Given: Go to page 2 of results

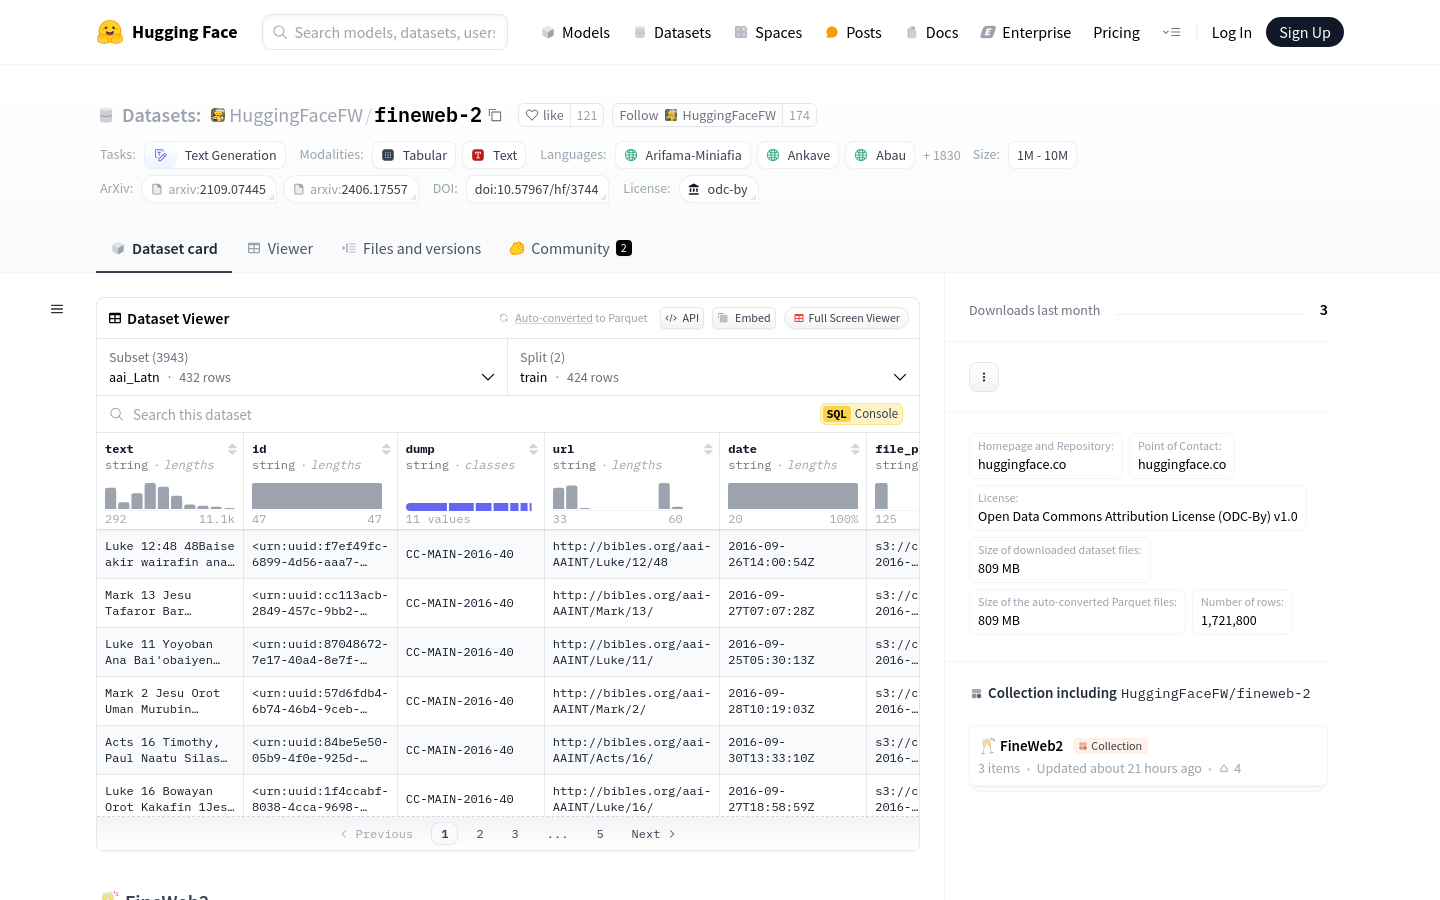Looking at the screenshot, I should click(480, 834).
